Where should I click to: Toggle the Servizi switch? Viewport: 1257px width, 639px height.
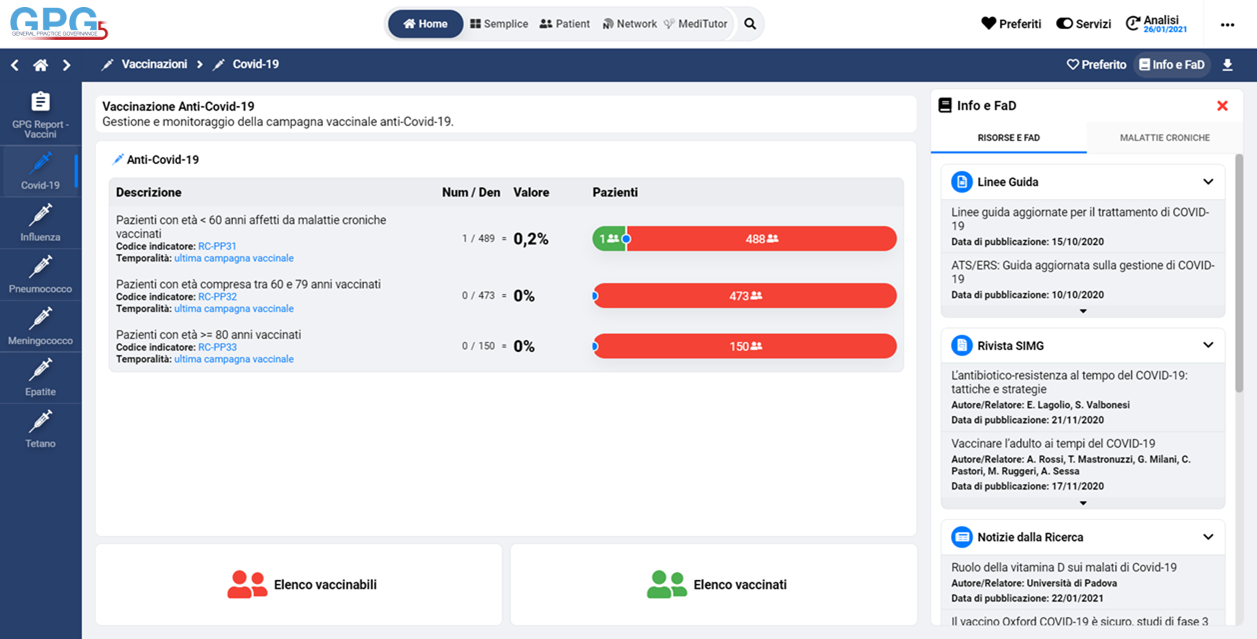[1083, 24]
